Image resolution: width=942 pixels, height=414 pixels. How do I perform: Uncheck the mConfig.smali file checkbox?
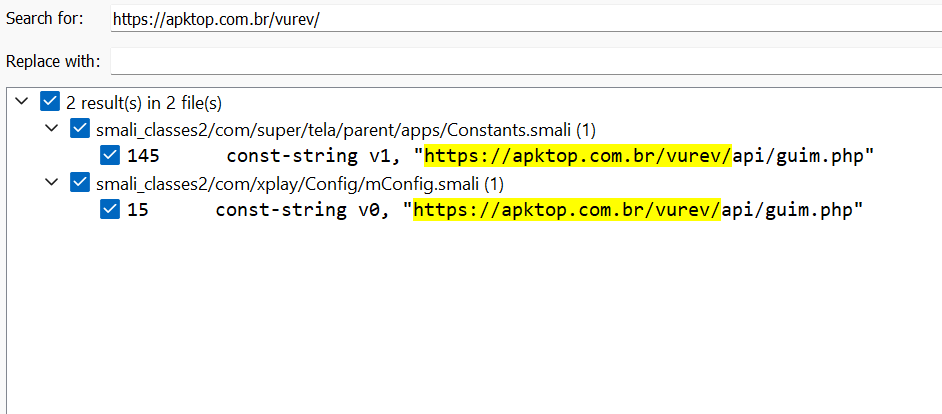coord(80,183)
